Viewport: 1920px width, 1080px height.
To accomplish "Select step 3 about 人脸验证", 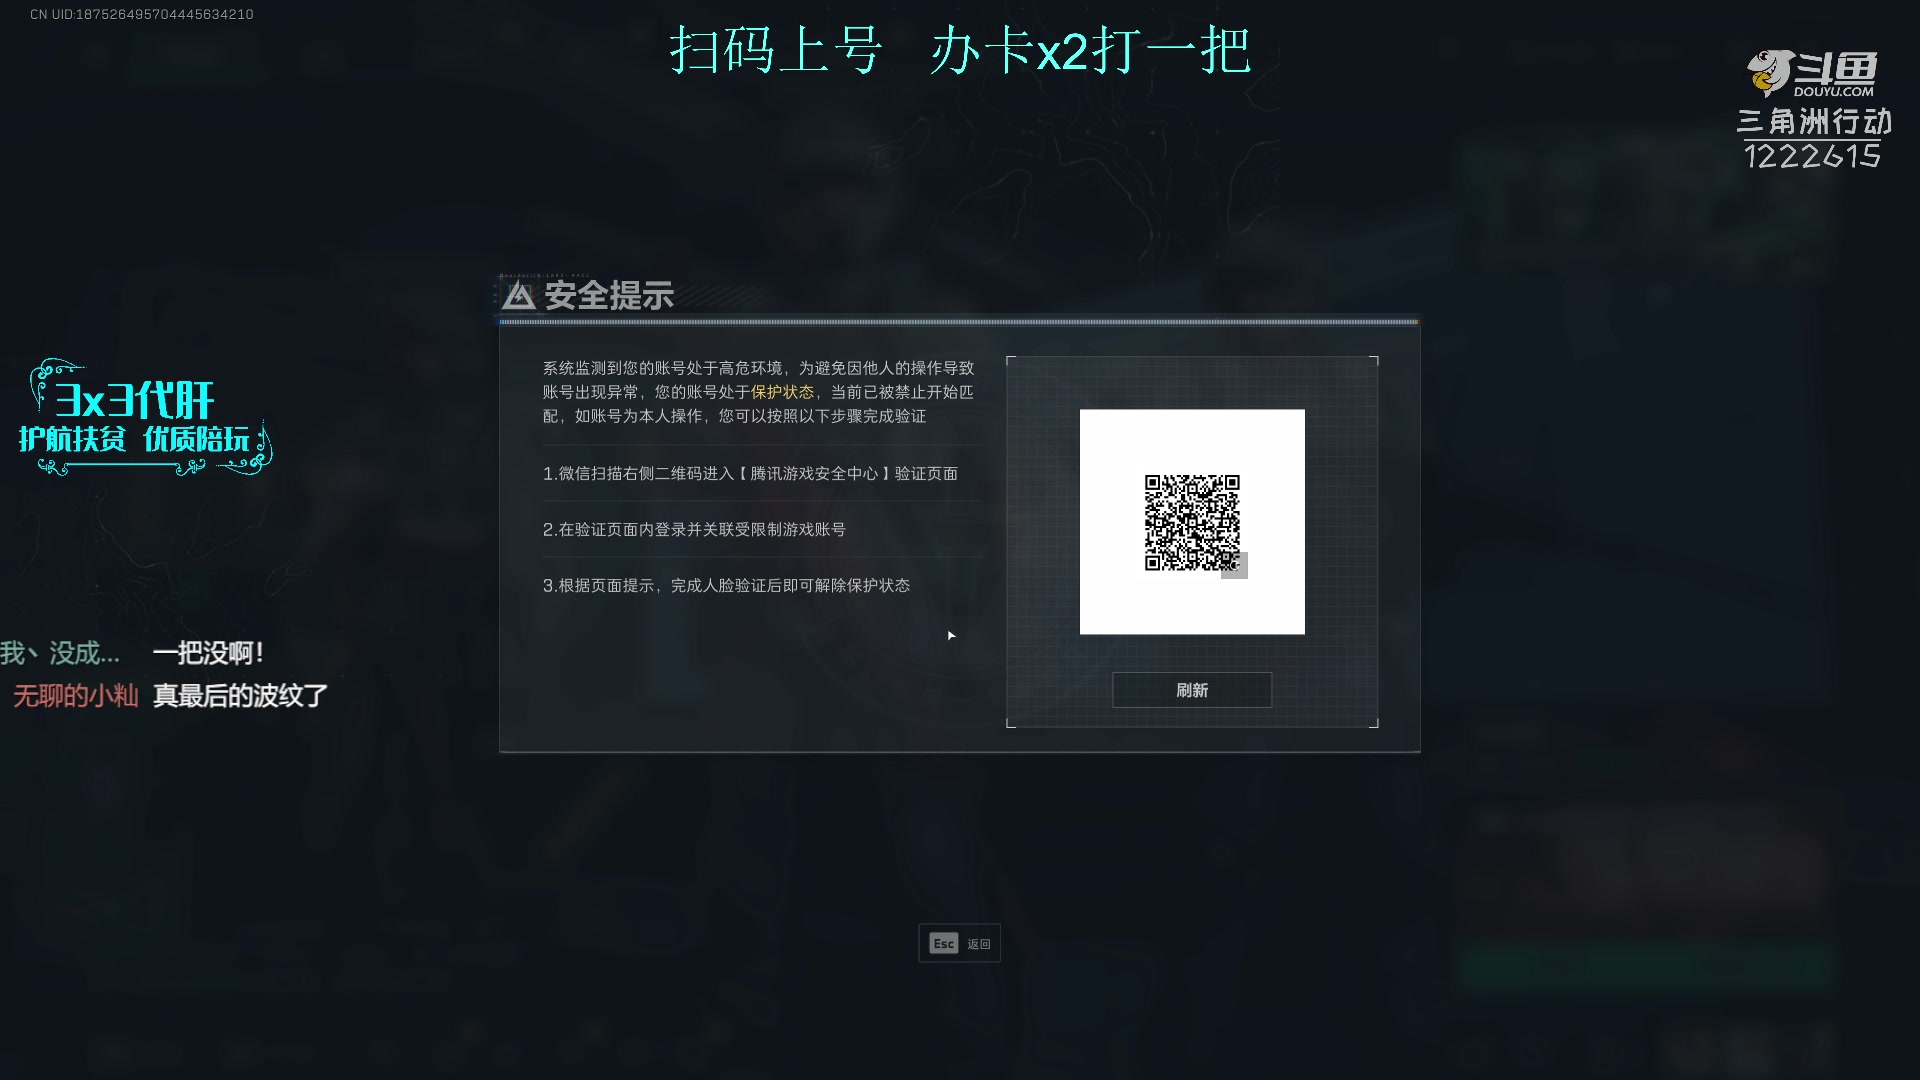I will click(x=726, y=585).
